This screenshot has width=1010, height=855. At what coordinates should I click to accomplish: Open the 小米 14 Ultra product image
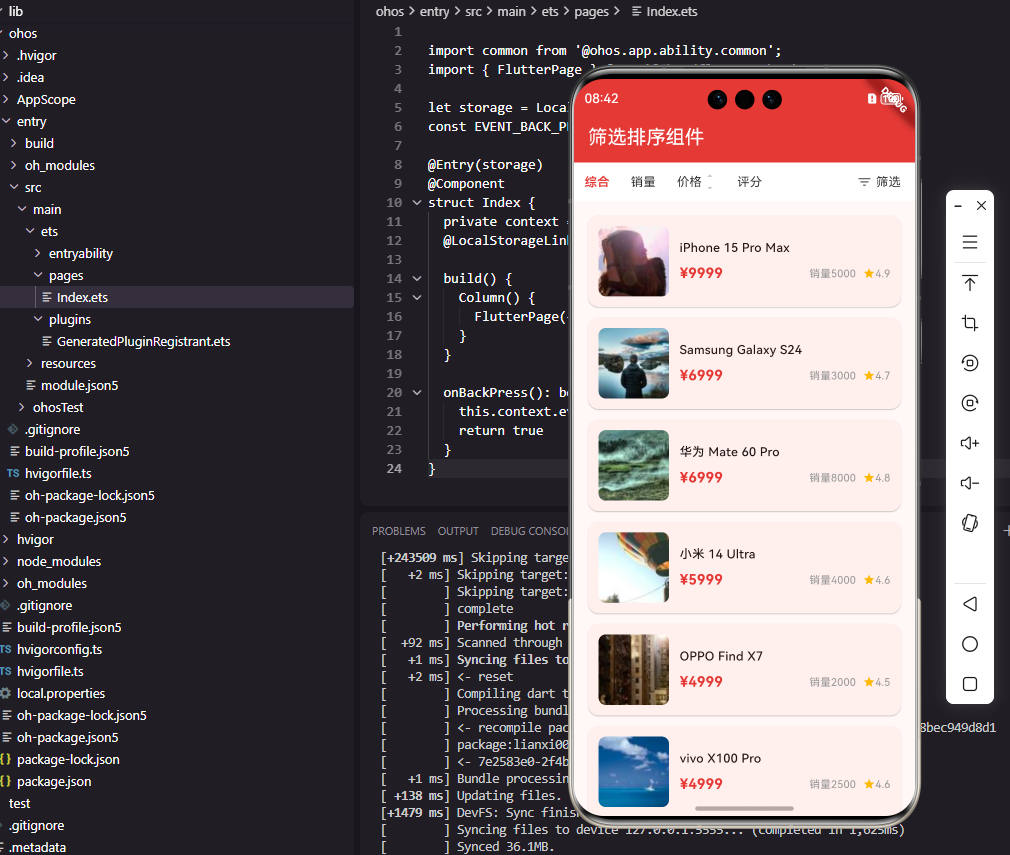[633, 568]
